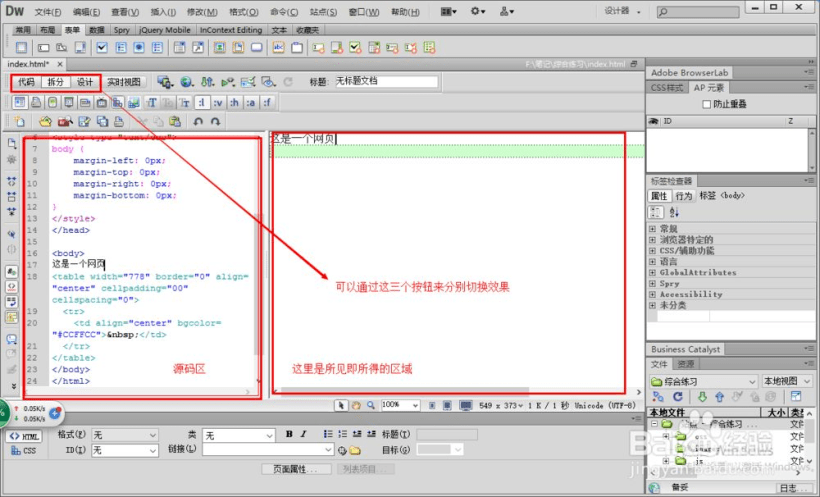Switch to the Spry insert tab
Viewport: 820px width, 497px height.
[x=121, y=30]
